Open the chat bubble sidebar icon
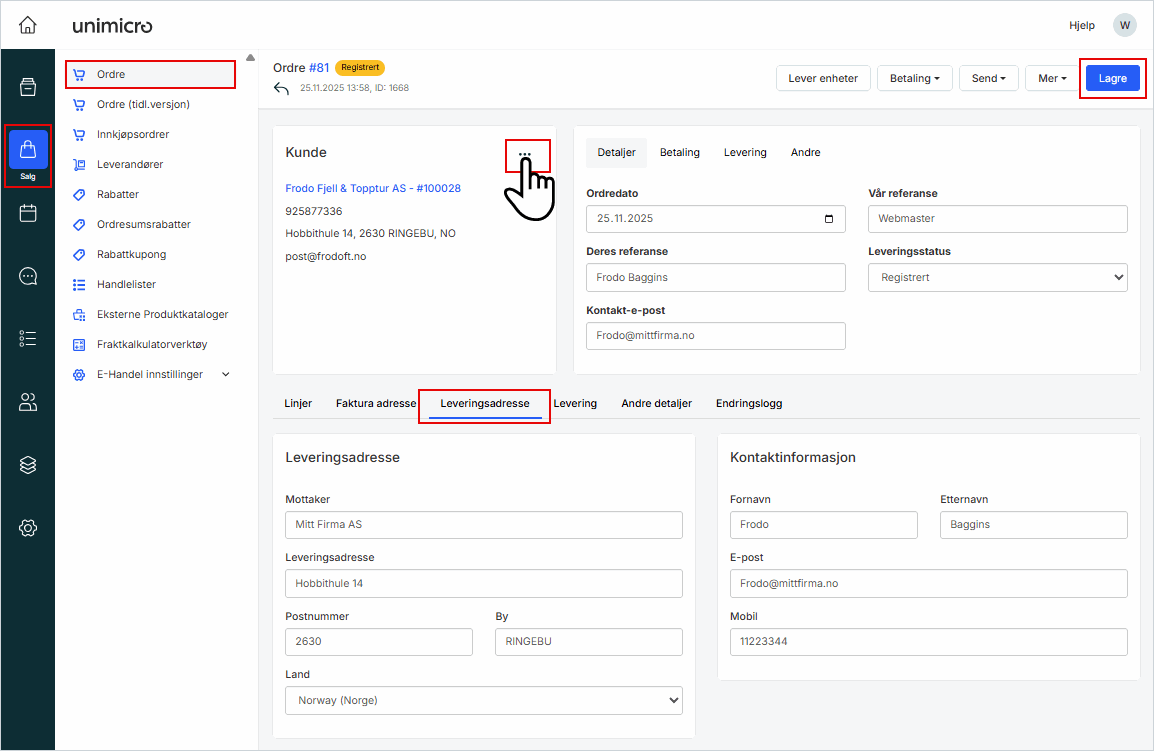Viewport: 1154px width, 751px height. click(28, 276)
